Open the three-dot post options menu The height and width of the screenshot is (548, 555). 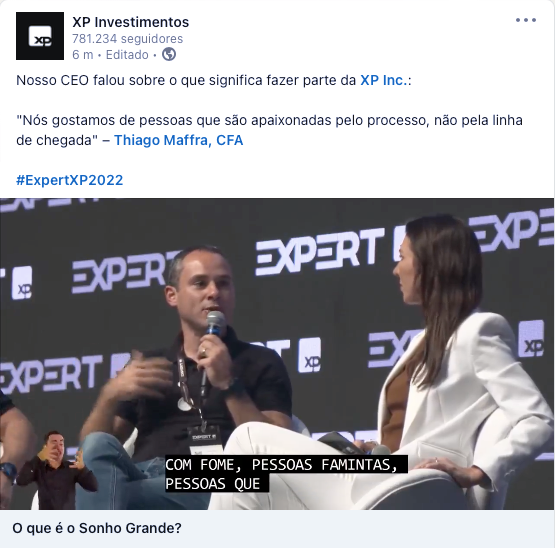526,20
